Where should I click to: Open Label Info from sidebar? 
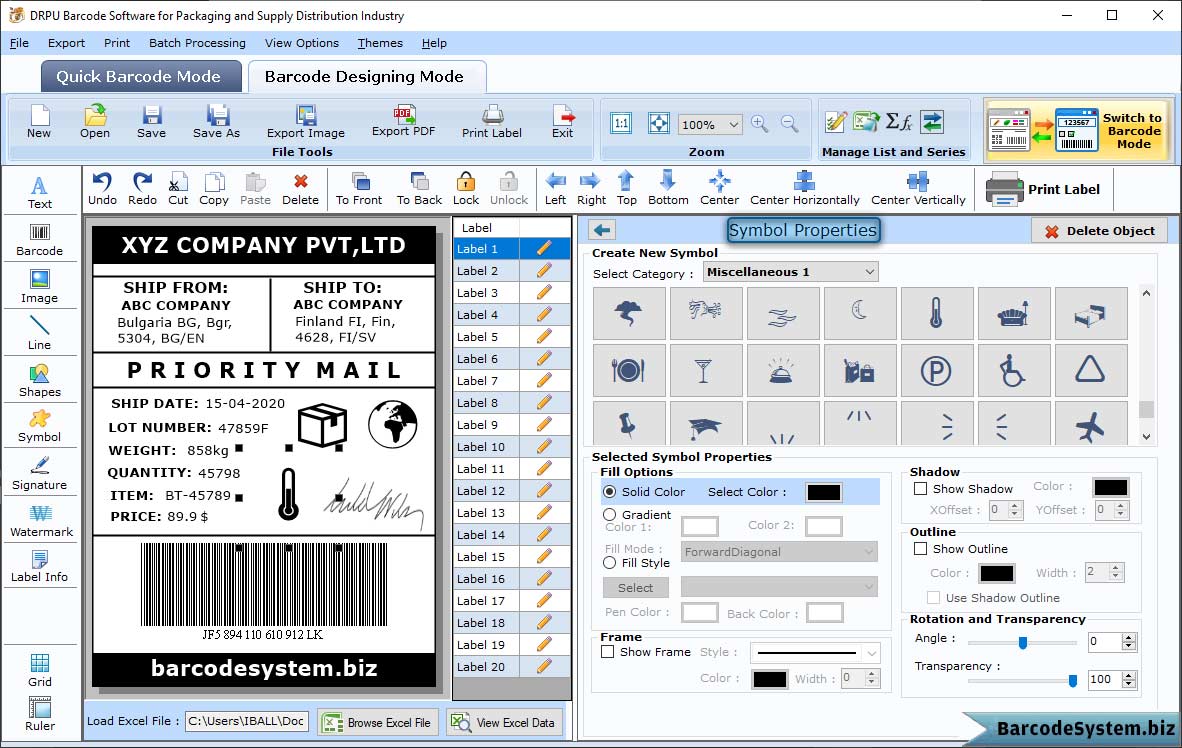click(x=39, y=566)
